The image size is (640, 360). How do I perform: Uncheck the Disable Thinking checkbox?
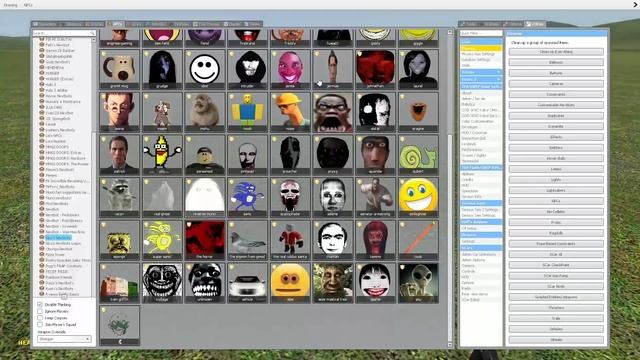[x=40, y=304]
